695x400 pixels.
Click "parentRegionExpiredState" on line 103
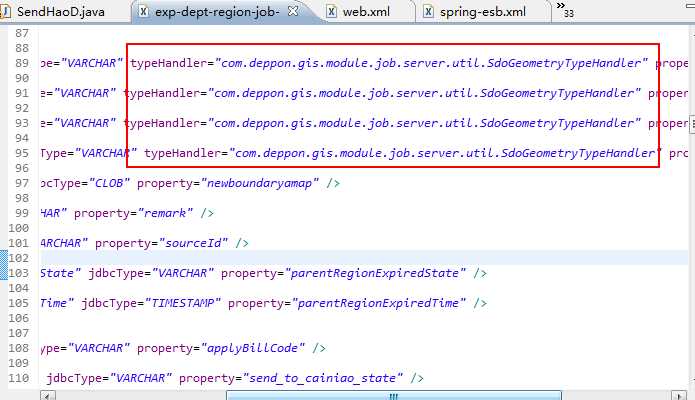coord(375,273)
